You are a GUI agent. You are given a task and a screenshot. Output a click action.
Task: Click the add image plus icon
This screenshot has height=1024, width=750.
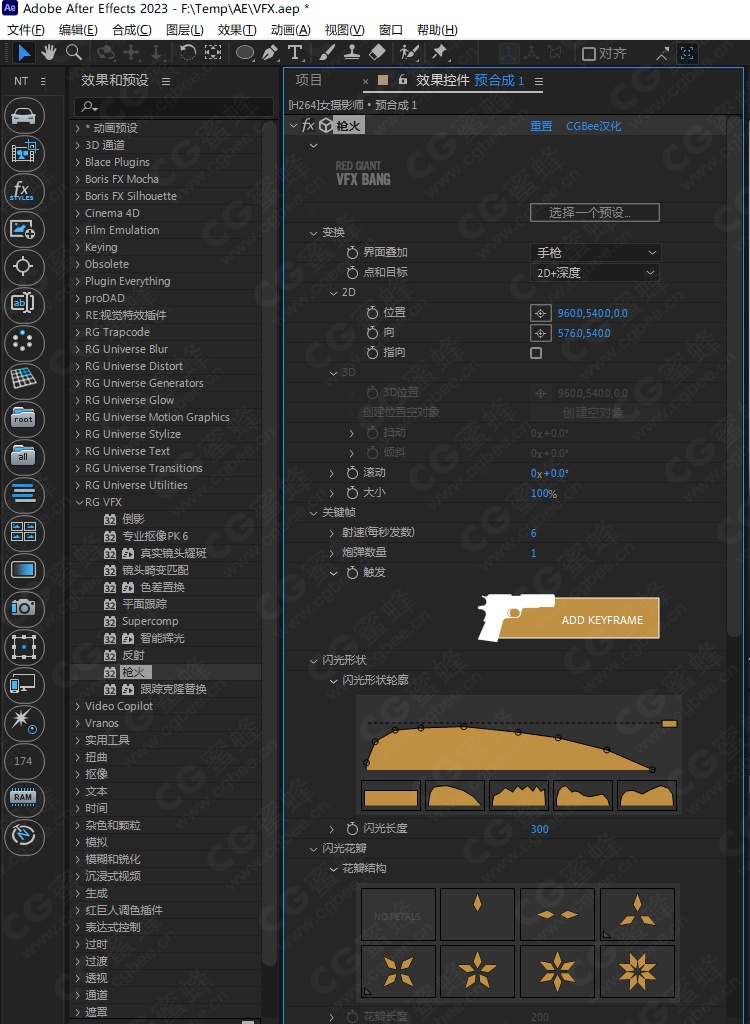24,229
